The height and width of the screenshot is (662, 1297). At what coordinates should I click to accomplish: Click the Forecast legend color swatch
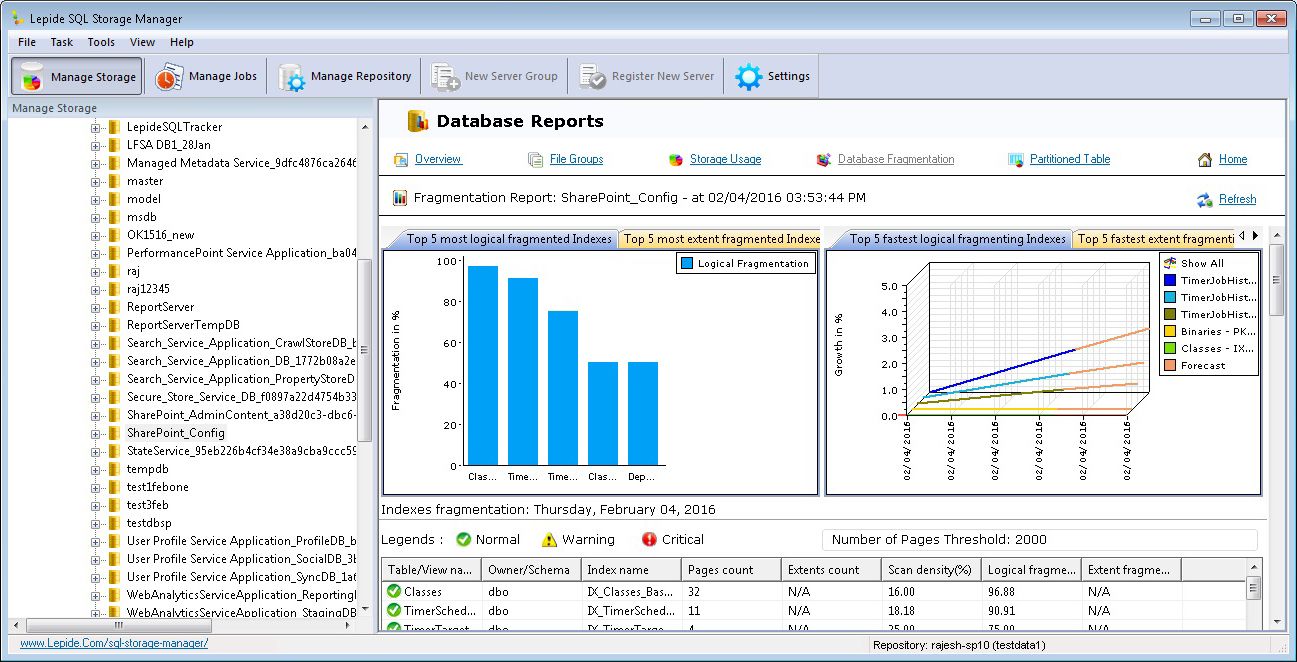click(1170, 365)
